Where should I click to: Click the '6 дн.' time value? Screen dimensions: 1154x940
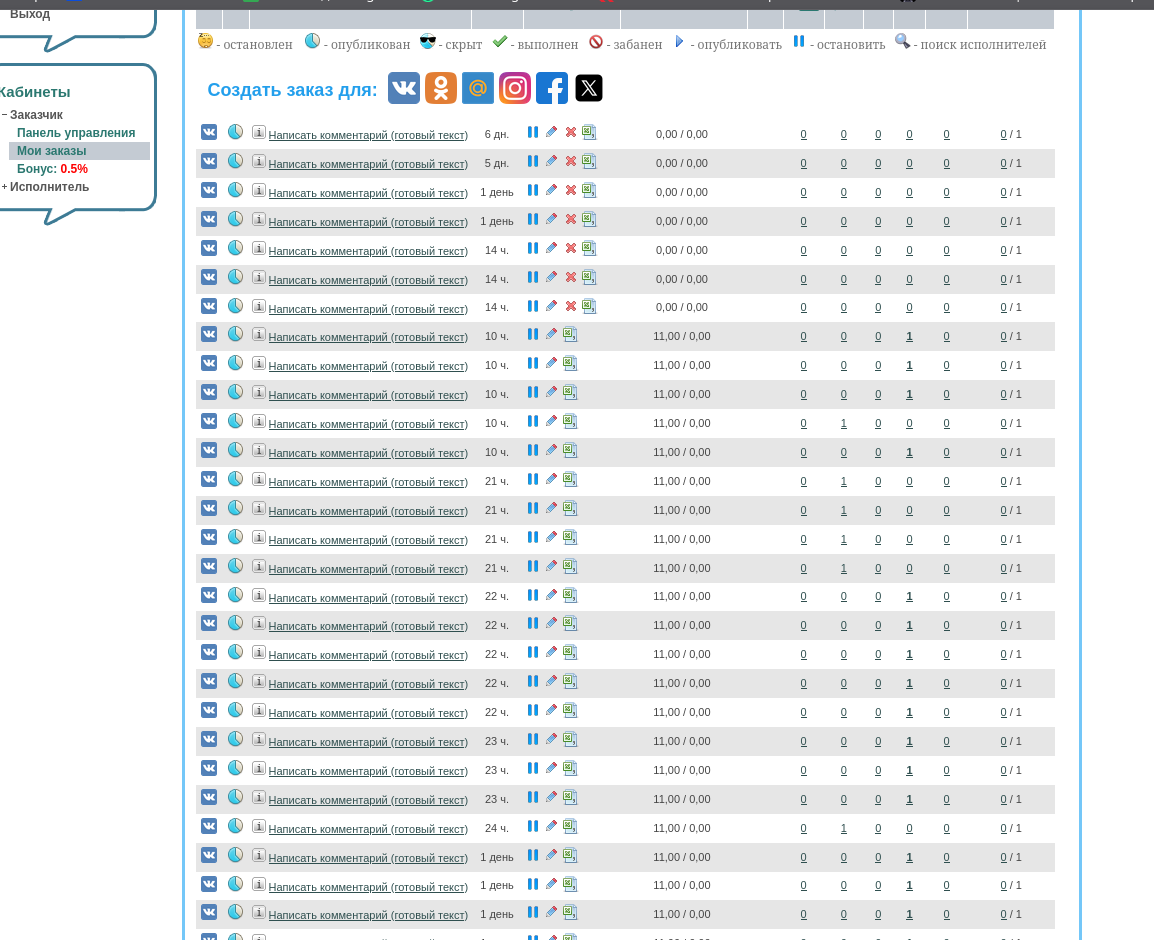pos(497,134)
